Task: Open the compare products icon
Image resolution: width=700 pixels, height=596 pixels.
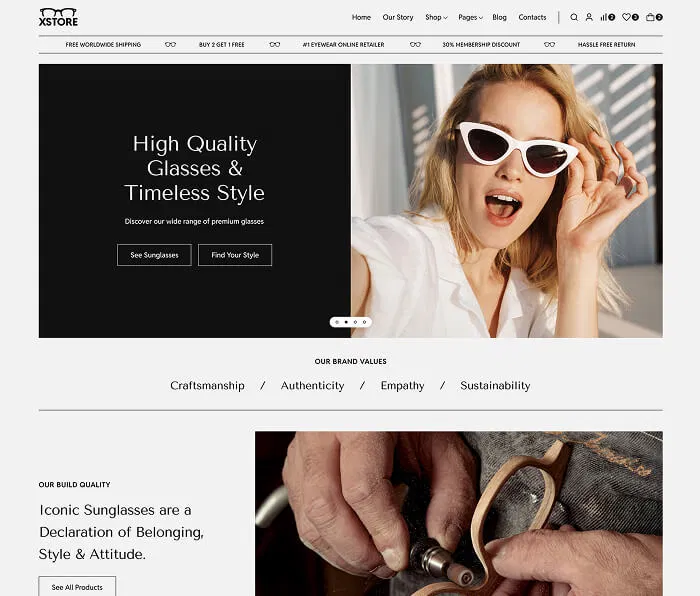Action: (606, 17)
